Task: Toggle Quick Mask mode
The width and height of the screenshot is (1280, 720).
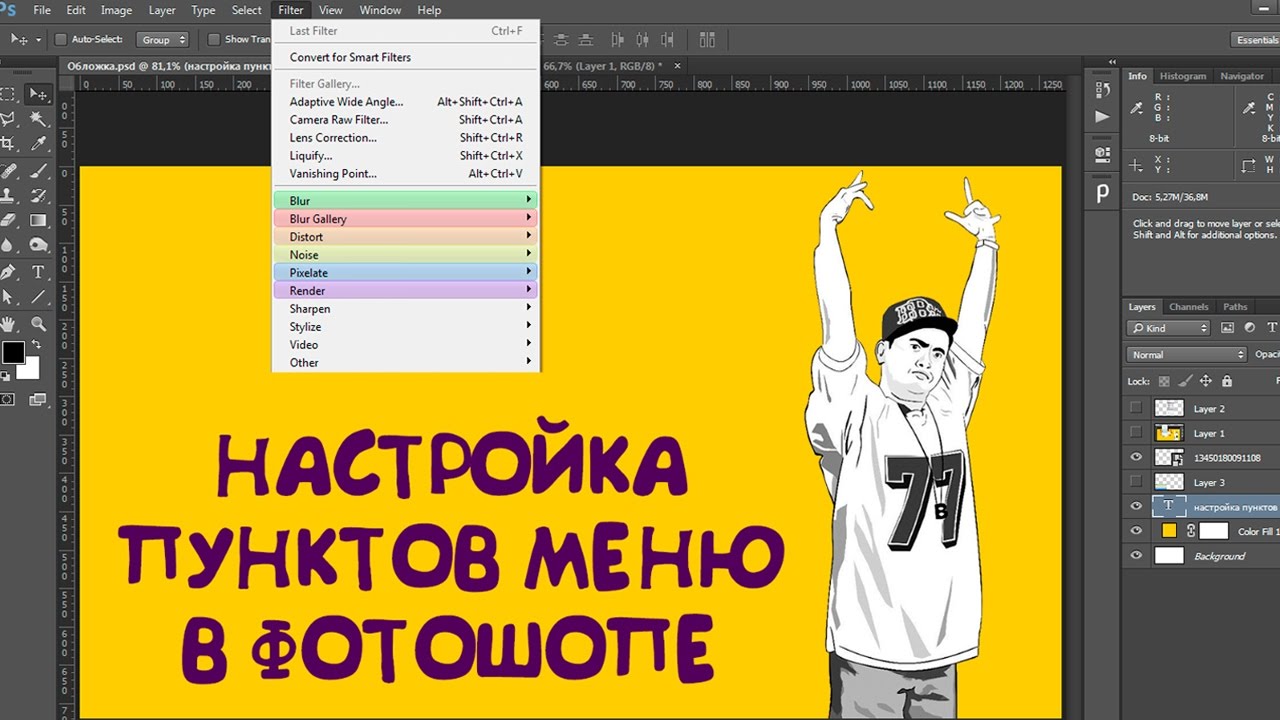Action: 8,399
